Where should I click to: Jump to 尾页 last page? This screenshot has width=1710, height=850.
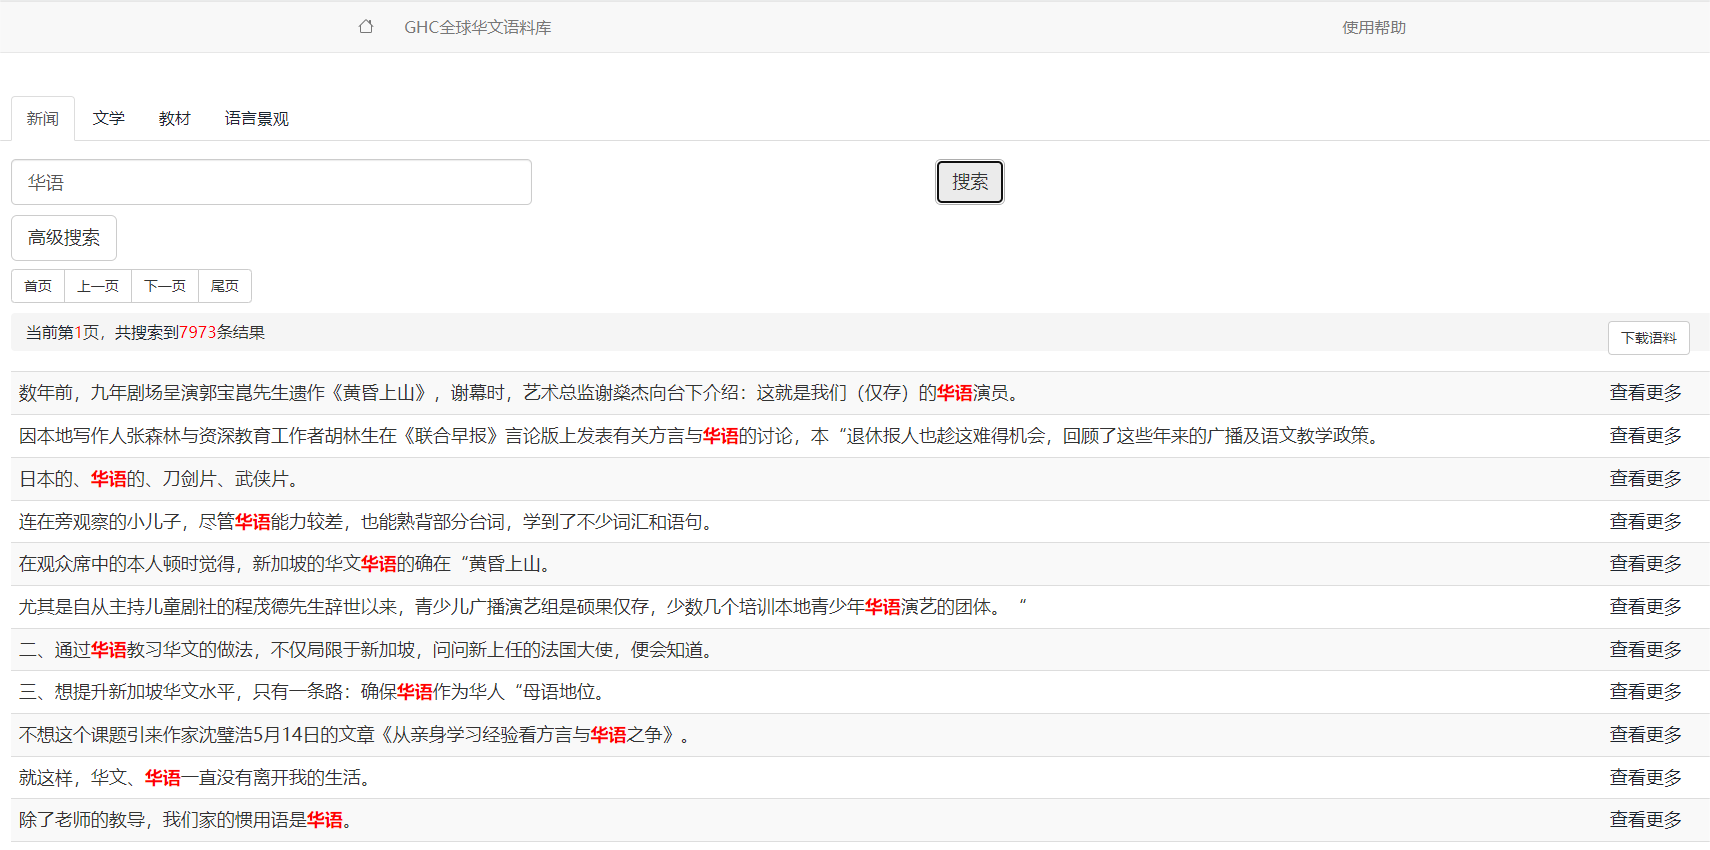point(225,286)
